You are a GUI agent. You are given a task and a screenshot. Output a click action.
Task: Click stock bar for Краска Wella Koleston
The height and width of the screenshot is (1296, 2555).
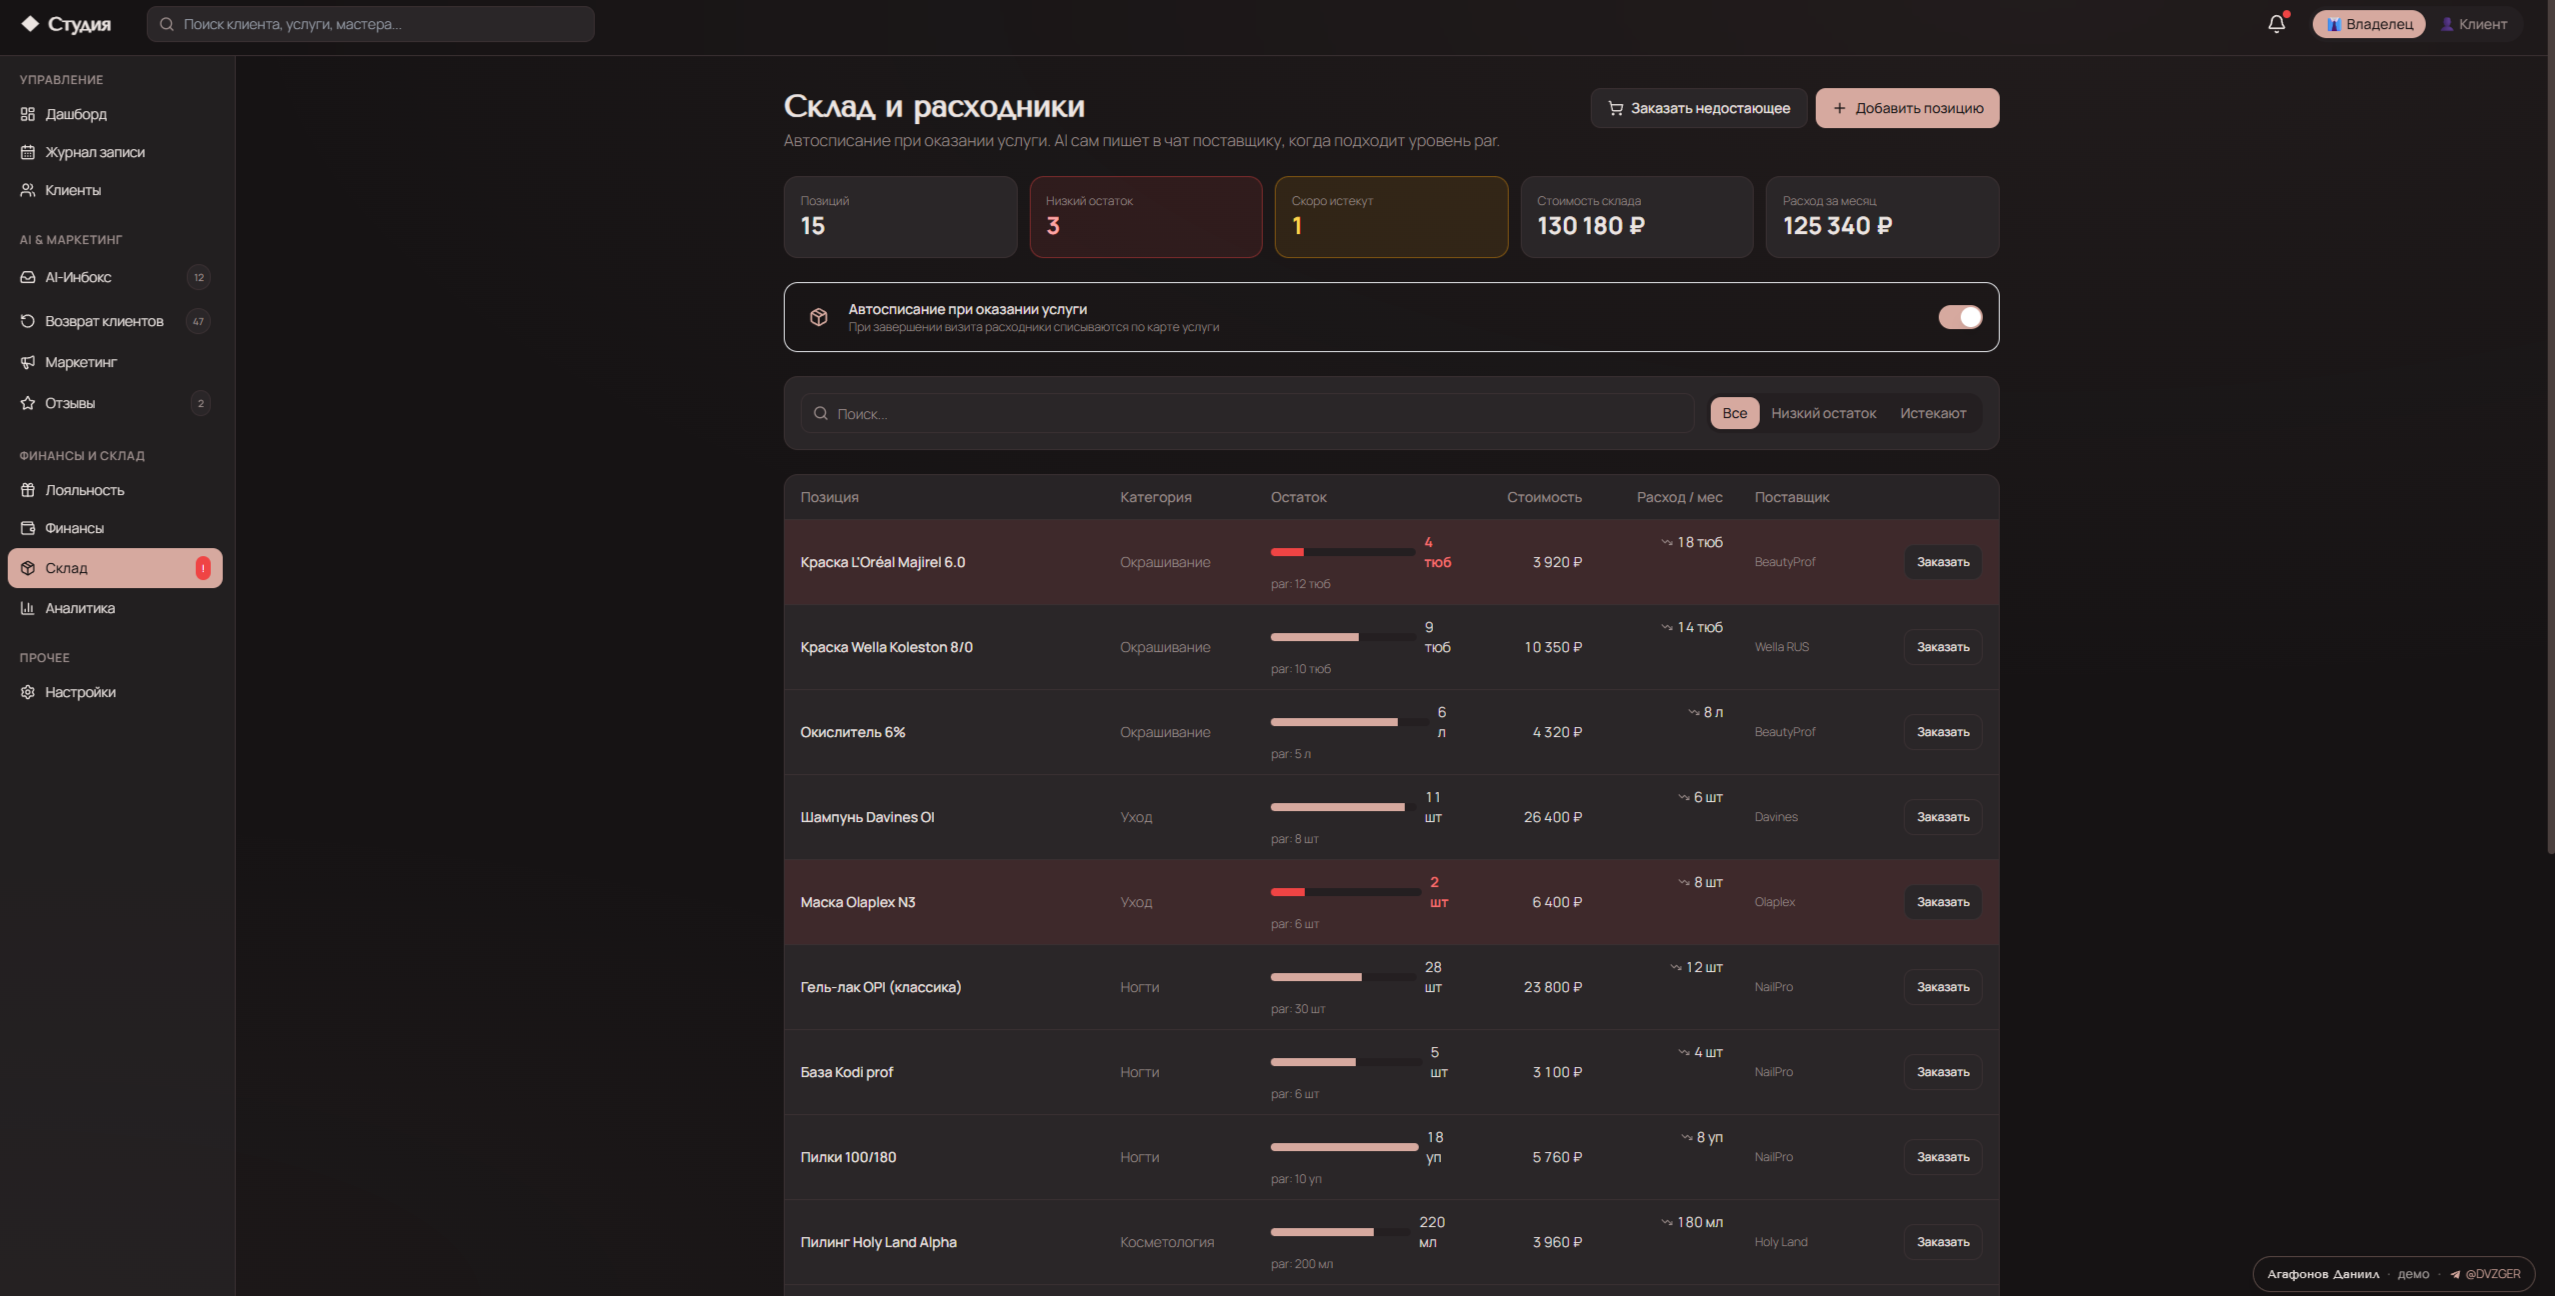[1343, 637]
